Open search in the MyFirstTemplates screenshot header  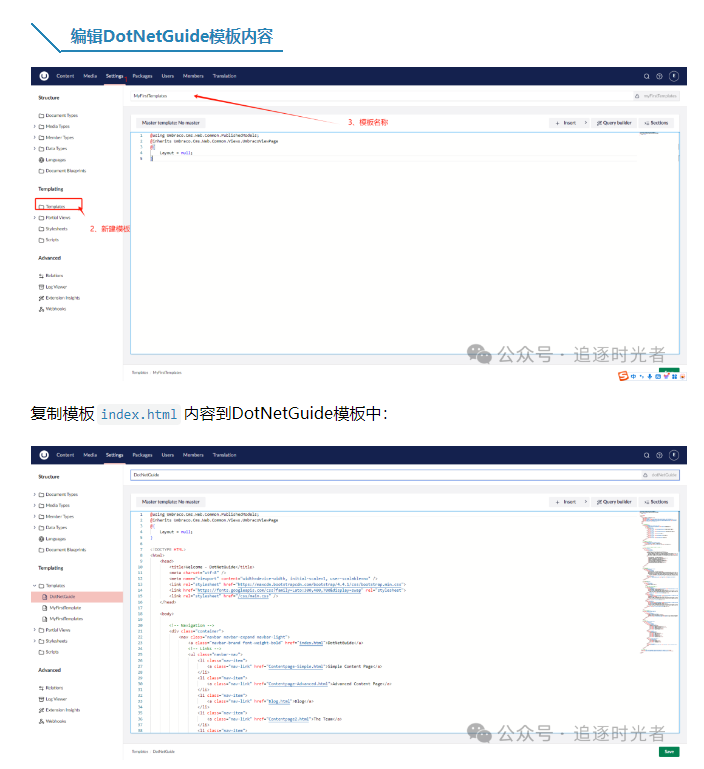pyautogui.click(x=646, y=76)
